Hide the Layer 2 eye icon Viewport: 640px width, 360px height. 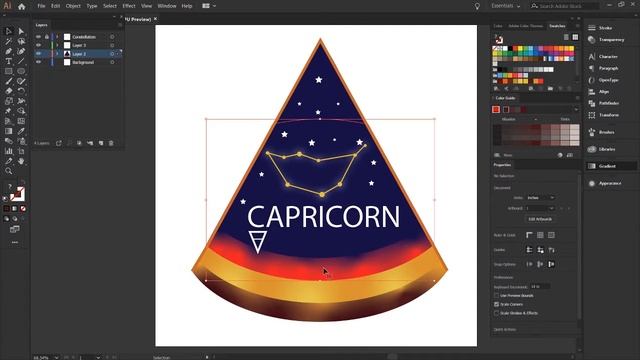click(38, 54)
